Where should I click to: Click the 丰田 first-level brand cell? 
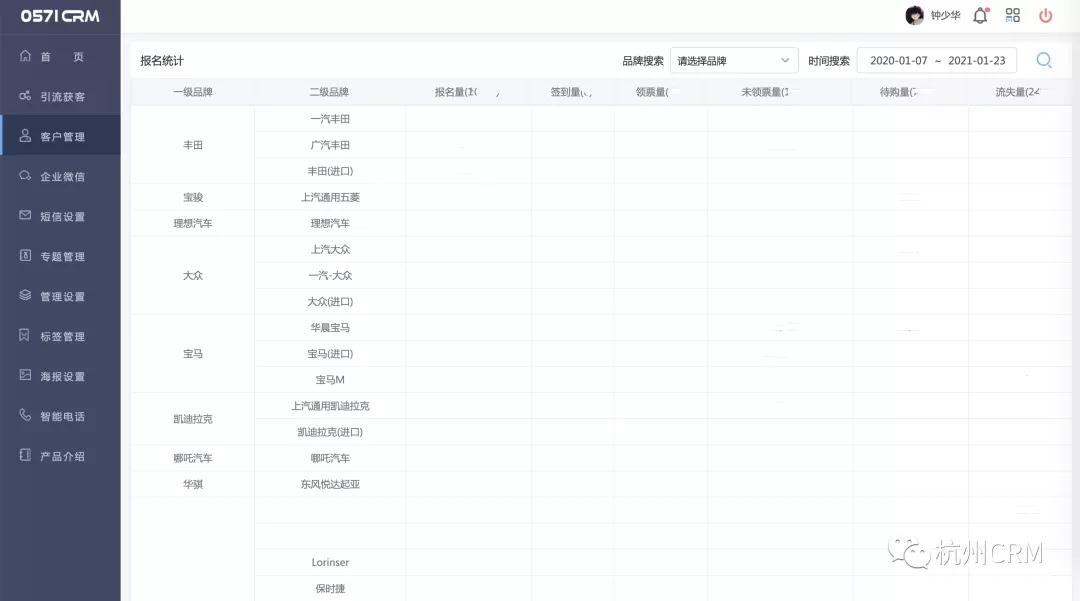pyautogui.click(x=193, y=145)
